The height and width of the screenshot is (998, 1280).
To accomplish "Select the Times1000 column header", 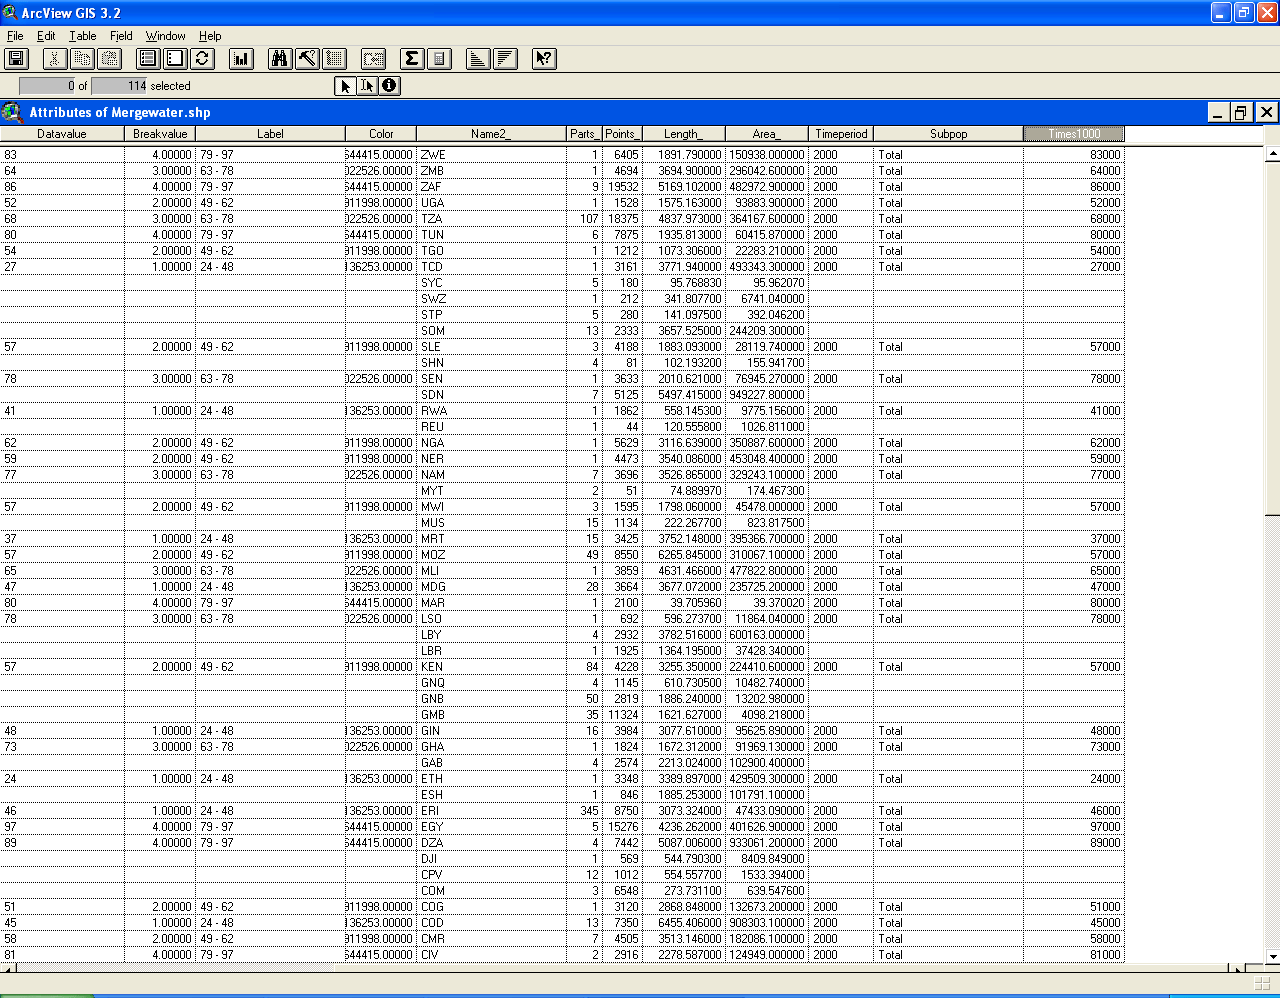I will [x=1072, y=133].
